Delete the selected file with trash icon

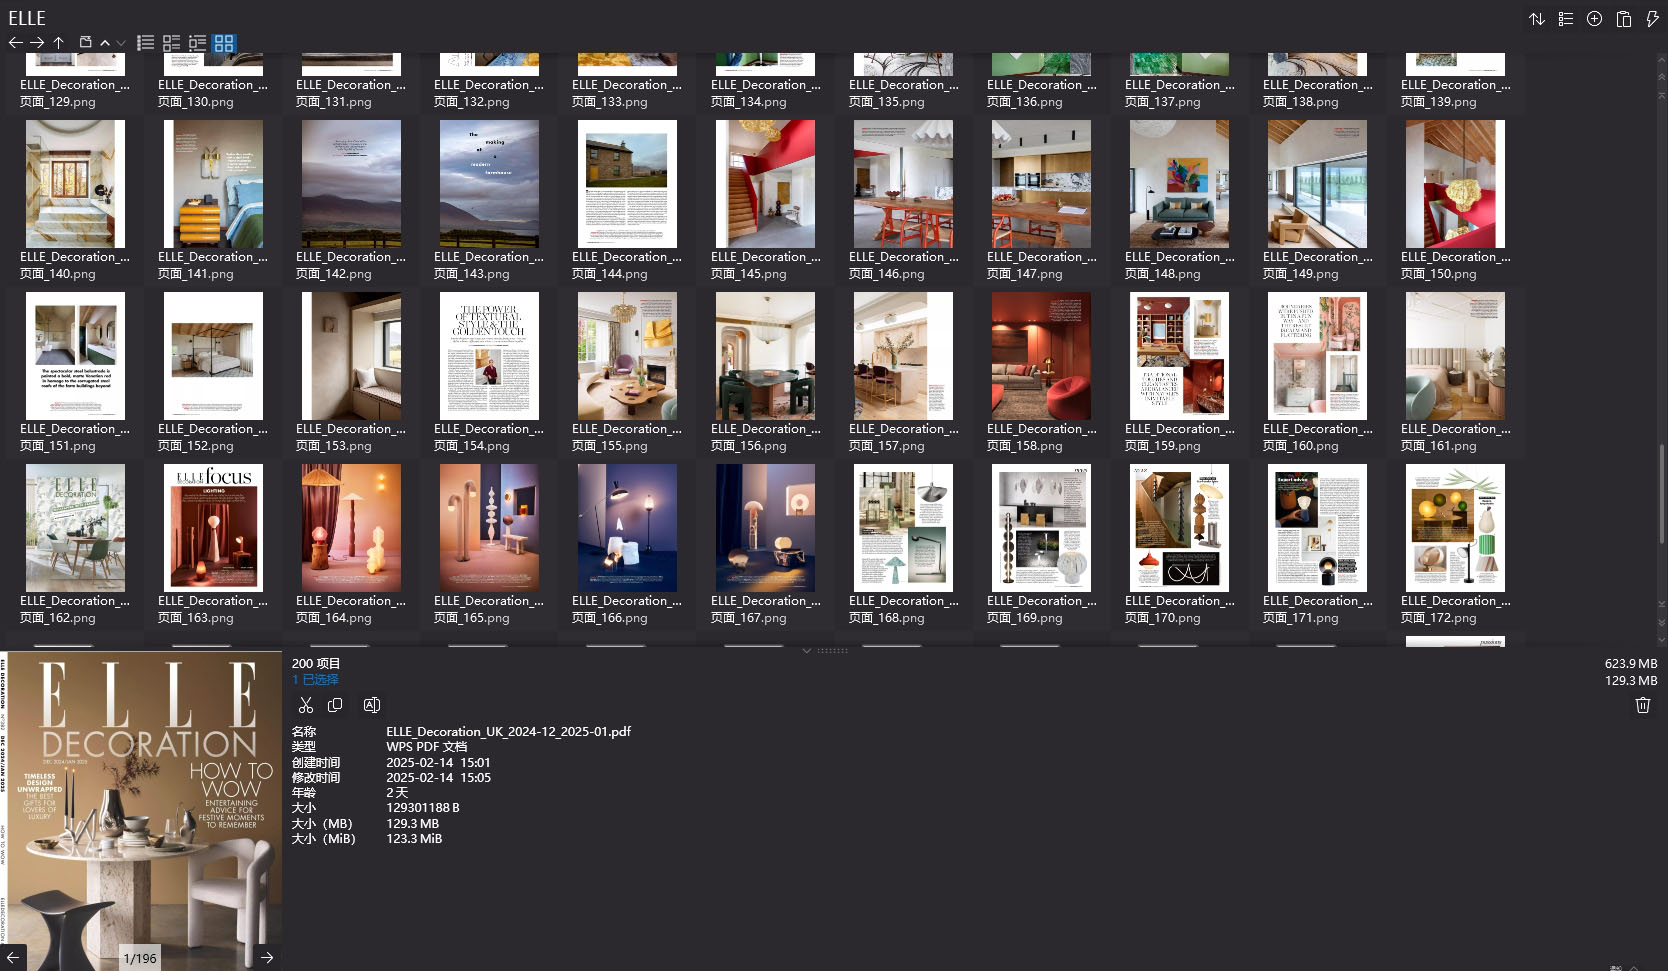1642,705
